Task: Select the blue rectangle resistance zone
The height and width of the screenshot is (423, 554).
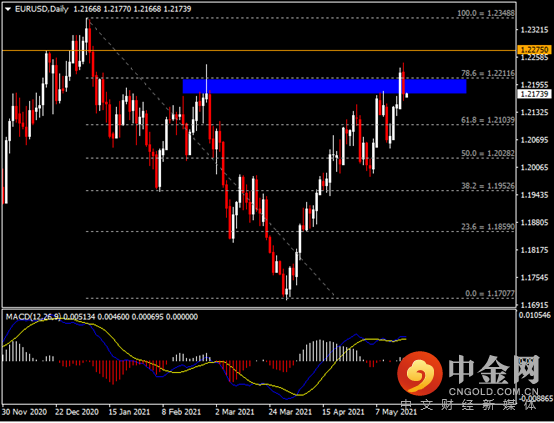Action: tap(324, 86)
